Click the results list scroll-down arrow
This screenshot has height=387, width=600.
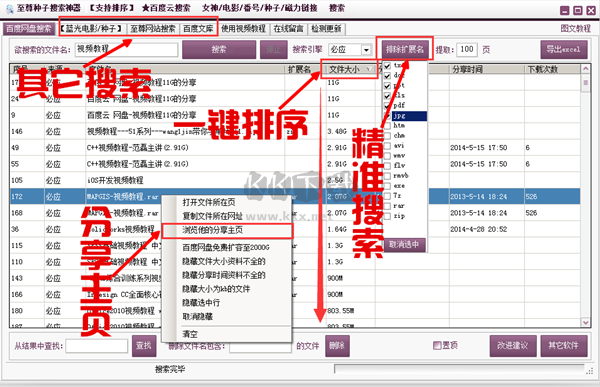point(585,323)
